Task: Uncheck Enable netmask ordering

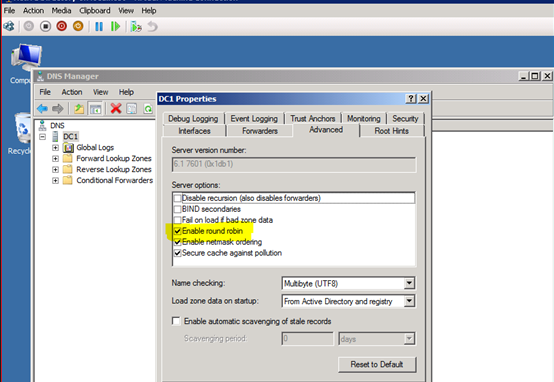Action: pos(177,242)
